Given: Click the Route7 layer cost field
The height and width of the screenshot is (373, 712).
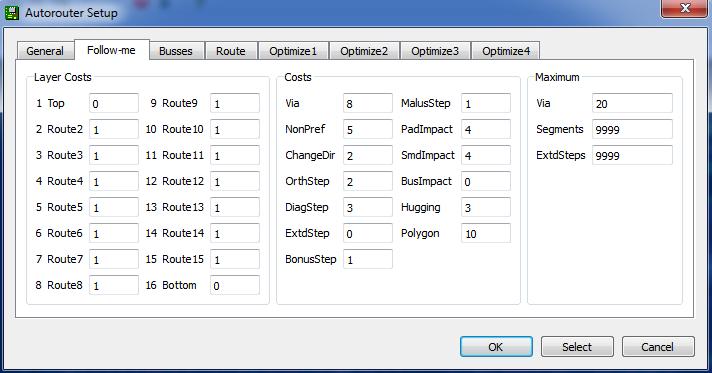Looking at the screenshot, I should pyautogui.click(x=114, y=259).
